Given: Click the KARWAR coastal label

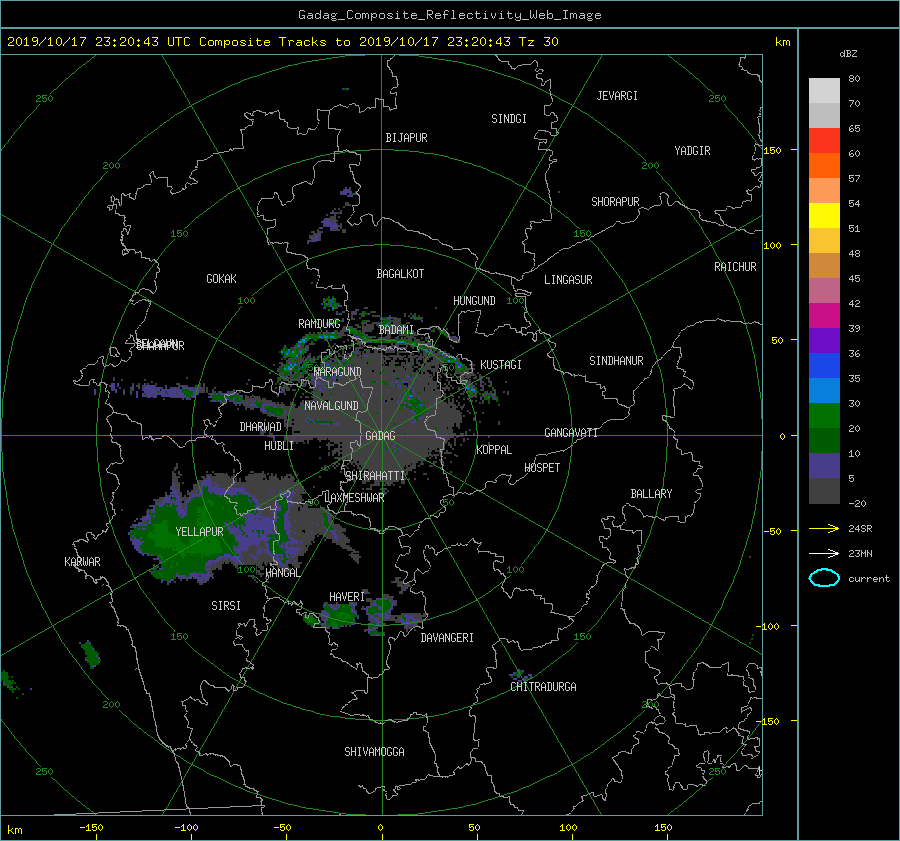Looking at the screenshot, I should tap(82, 561).
